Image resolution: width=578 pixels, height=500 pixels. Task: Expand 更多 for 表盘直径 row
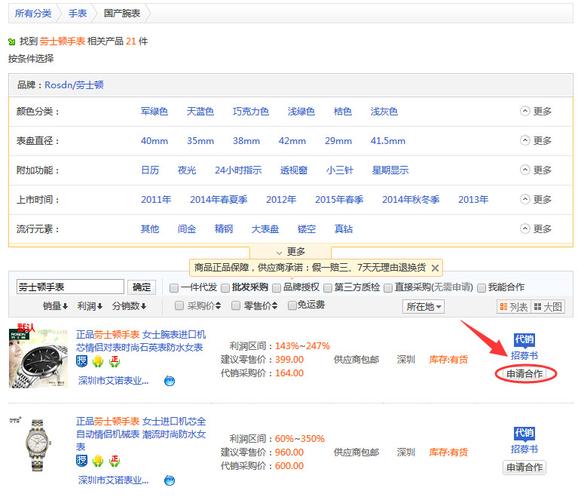(x=536, y=140)
